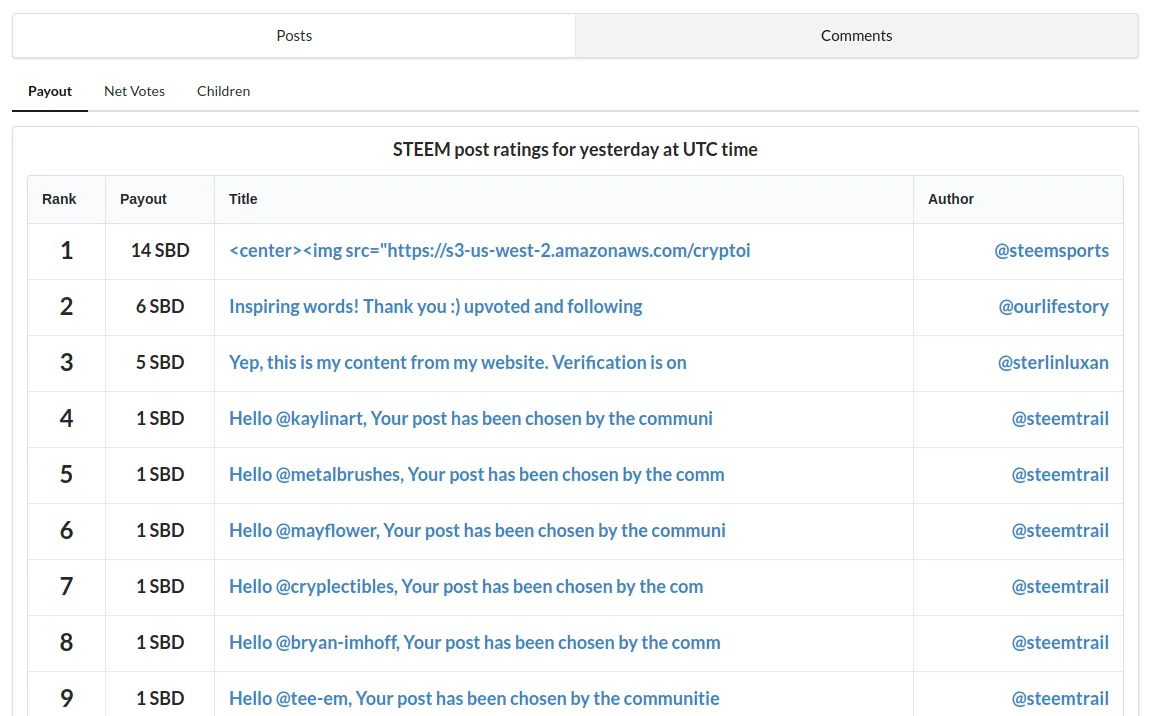Click the rank number 2 cell
This screenshot has width=1156, height=716.
coord(66,307)
